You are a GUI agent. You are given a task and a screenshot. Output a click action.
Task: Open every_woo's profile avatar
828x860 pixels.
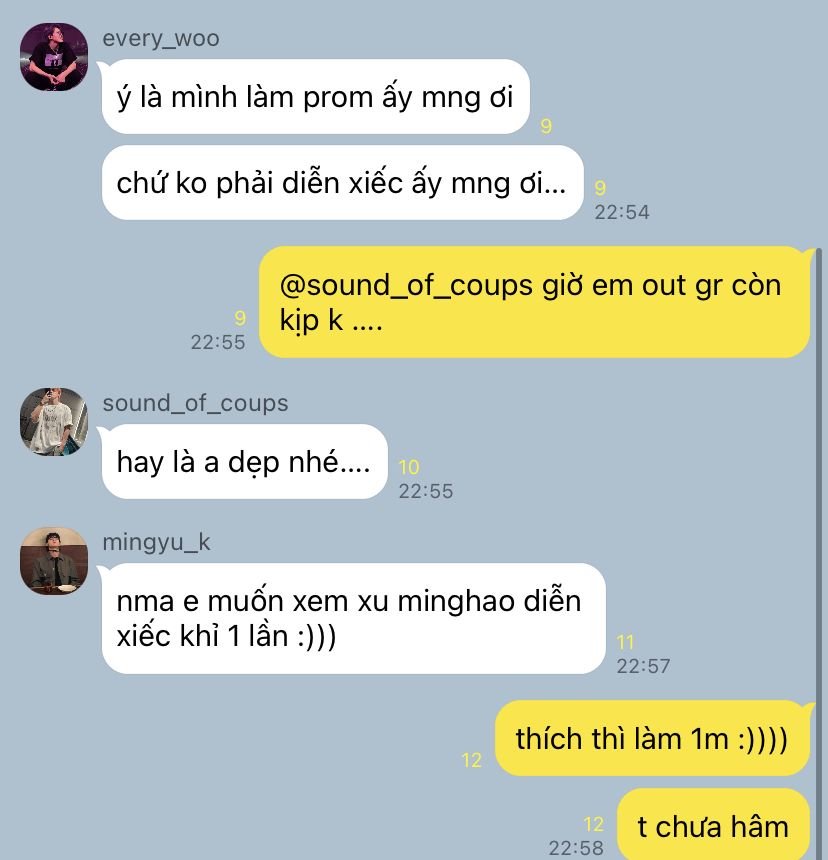54,56
